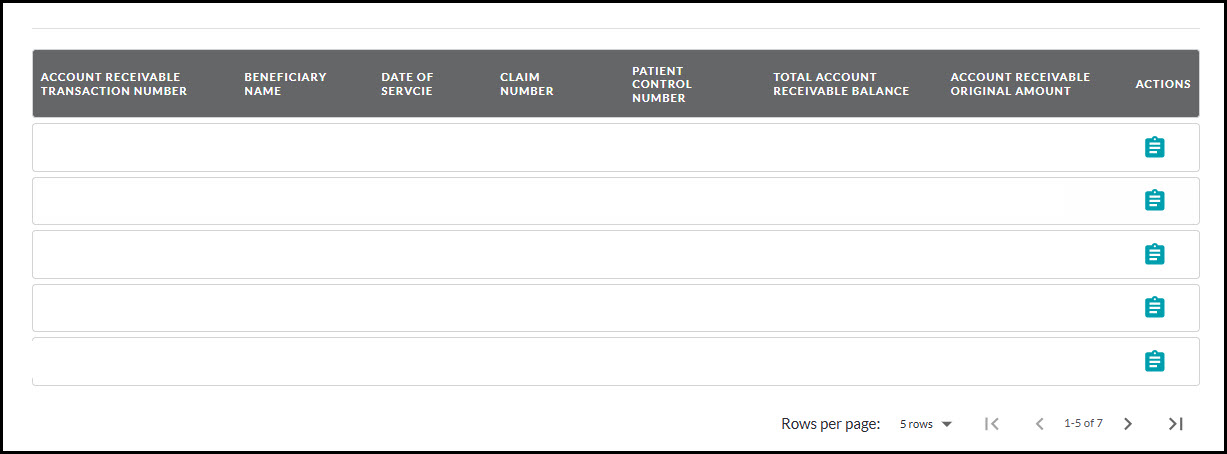Click the clipboard action icon in fourth row
Screen dimensions: 1227x454
click(1154, 307)
